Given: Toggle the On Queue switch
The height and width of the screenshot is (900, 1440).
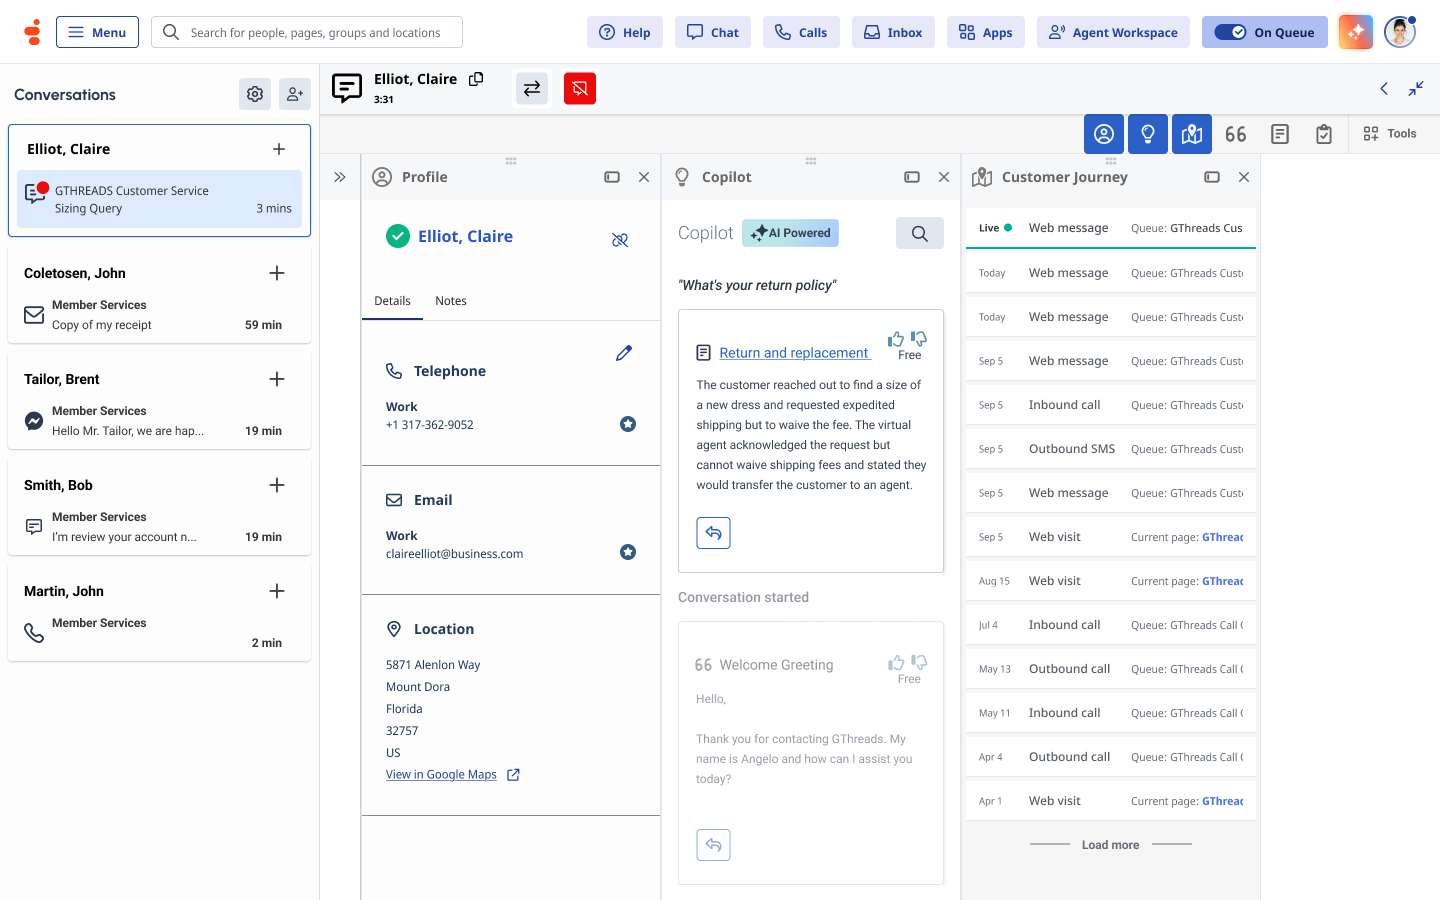Looking at the screenshot, I should [x=1230, y=32].
